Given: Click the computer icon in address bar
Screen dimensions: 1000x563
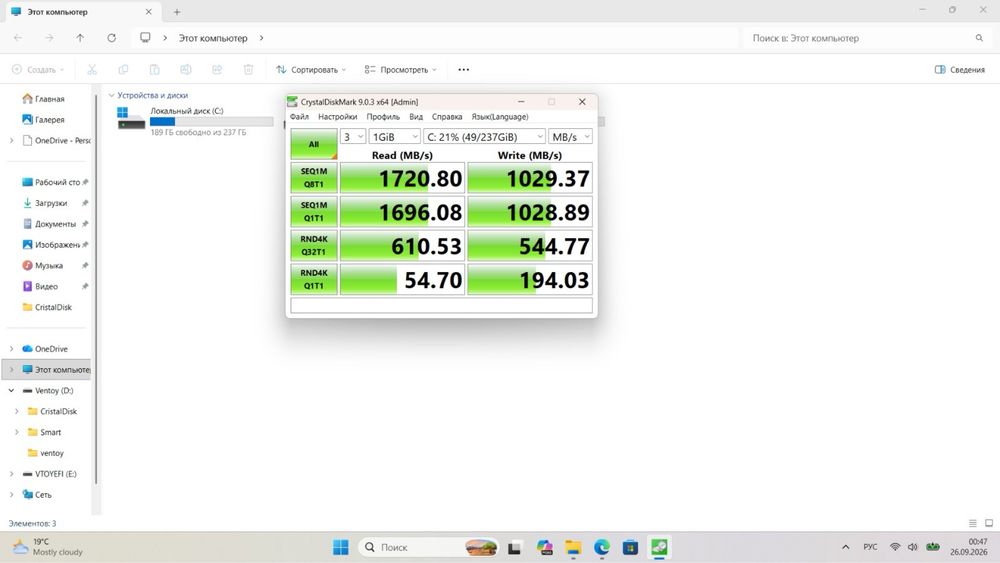Looking at the screenshot, I should click(x=145, y=38).
